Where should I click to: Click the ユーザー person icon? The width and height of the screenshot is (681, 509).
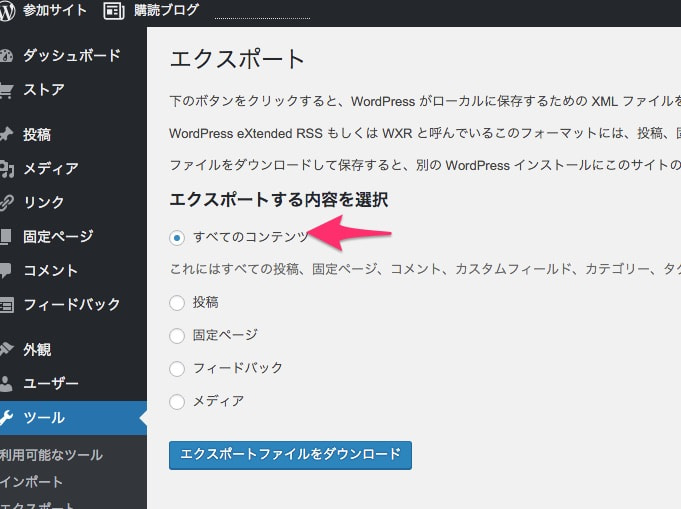[x=6, y=383]
